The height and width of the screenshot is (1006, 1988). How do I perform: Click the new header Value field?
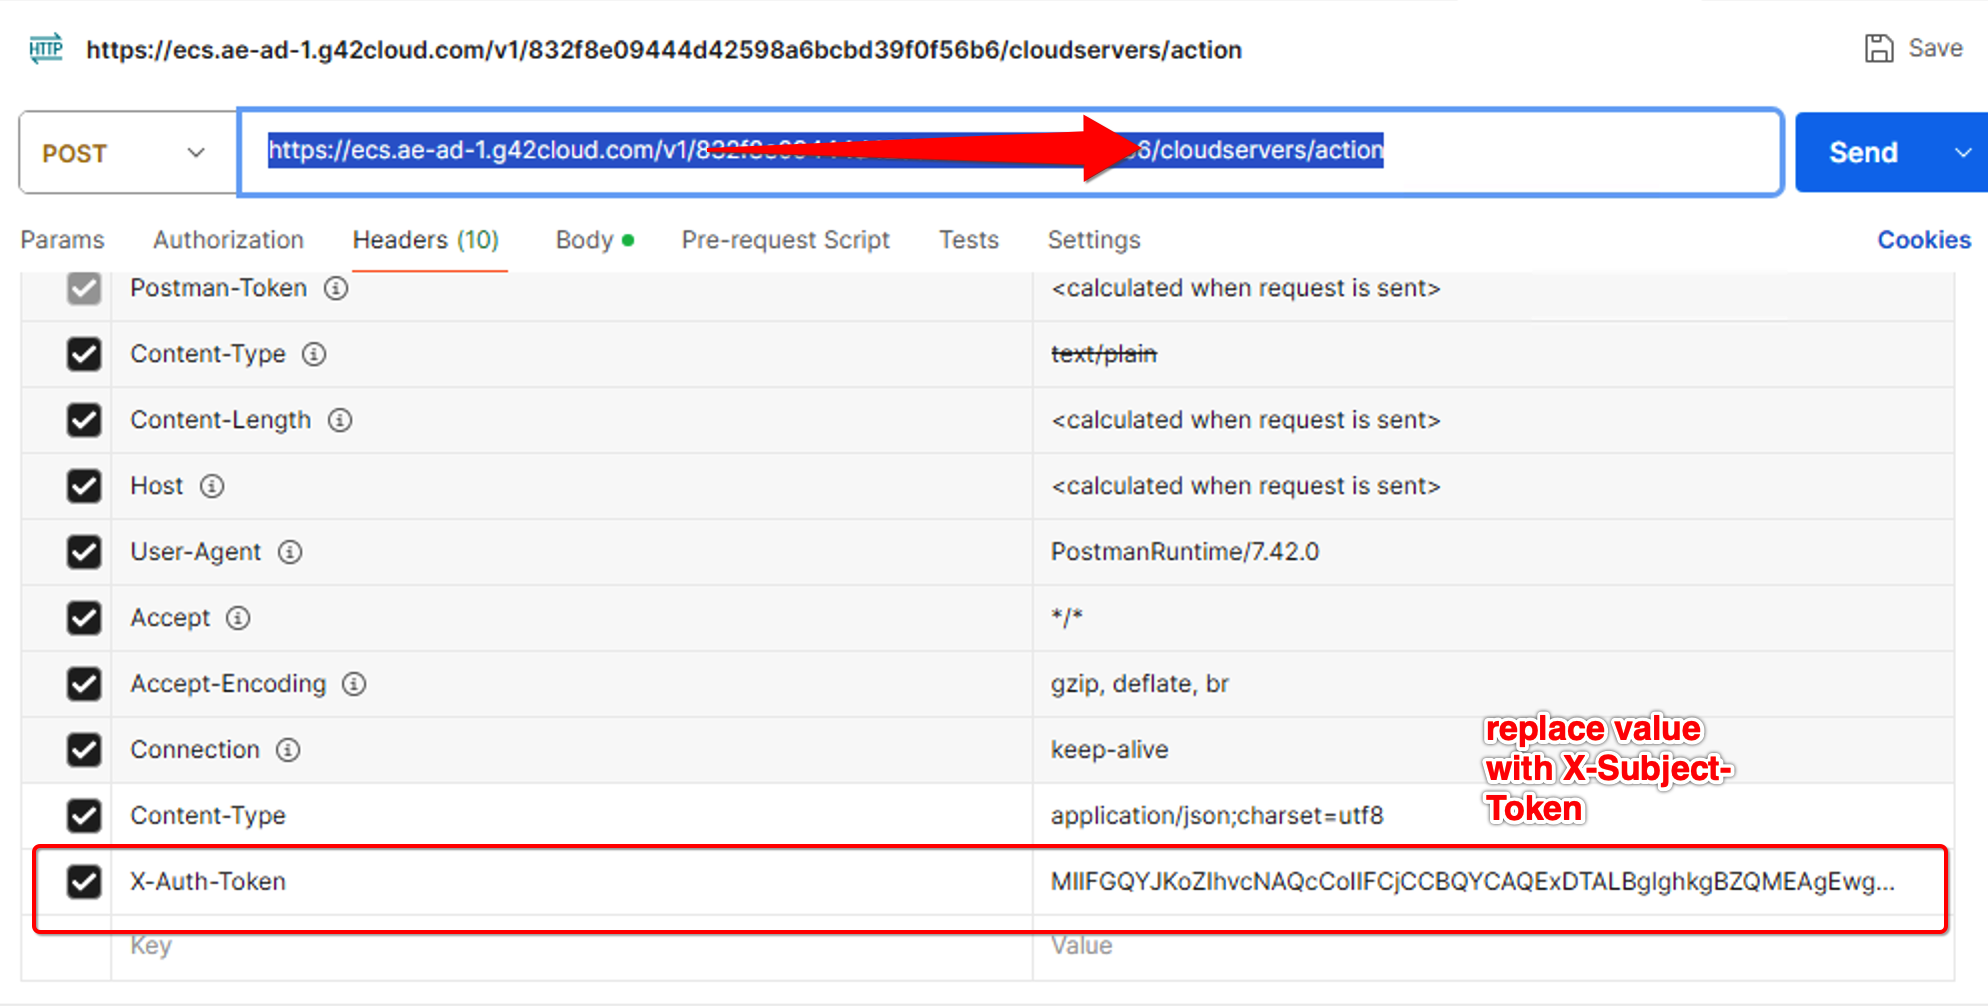point(1493,946)
